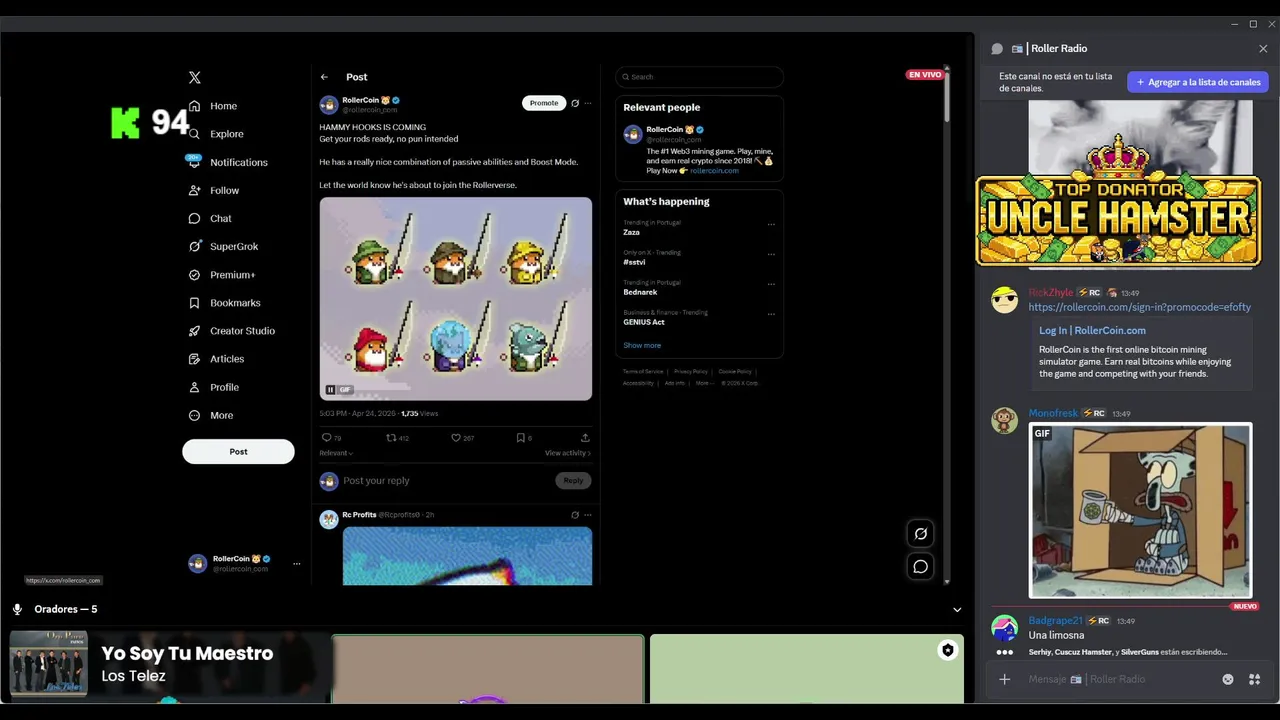The image size is (1280, 720).
Task: Open Explore in X sidebar
Action: pyautogui.click(x=216, y=134)
